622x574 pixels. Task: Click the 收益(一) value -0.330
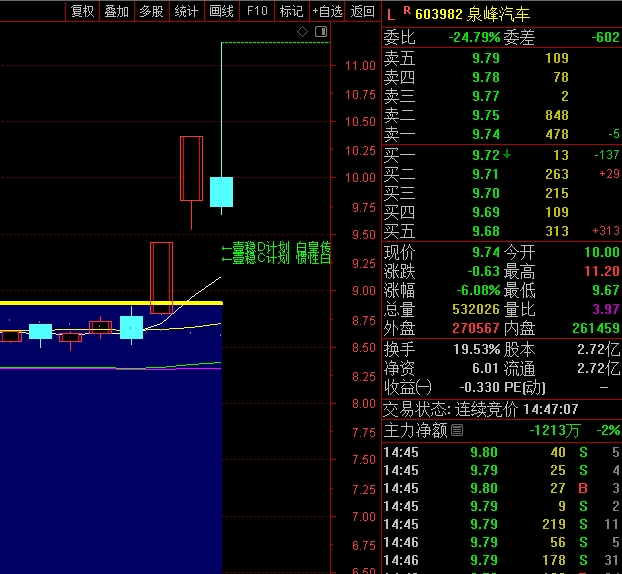pyautogui.click(x=478, y=387)
